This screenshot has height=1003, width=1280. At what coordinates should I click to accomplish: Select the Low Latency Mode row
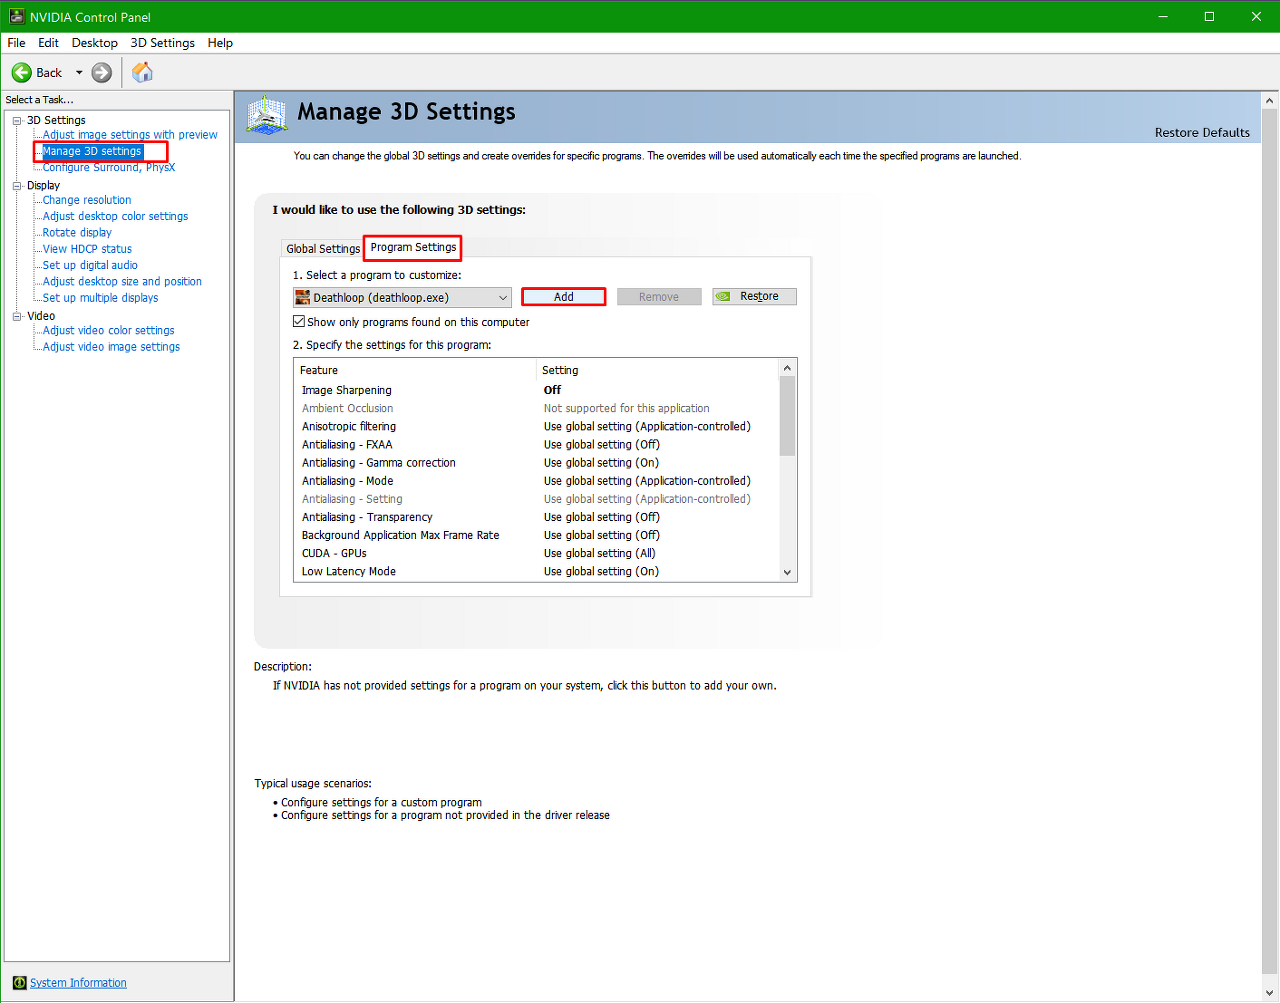[536, 571]
